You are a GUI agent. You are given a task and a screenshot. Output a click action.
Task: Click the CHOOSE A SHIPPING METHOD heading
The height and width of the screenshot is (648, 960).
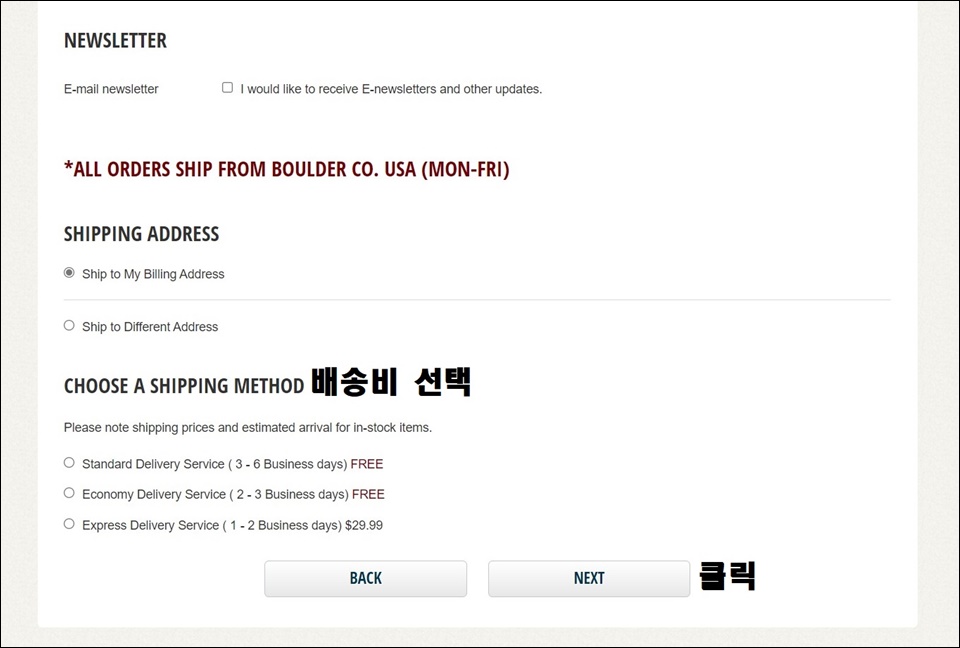point(184,386)
